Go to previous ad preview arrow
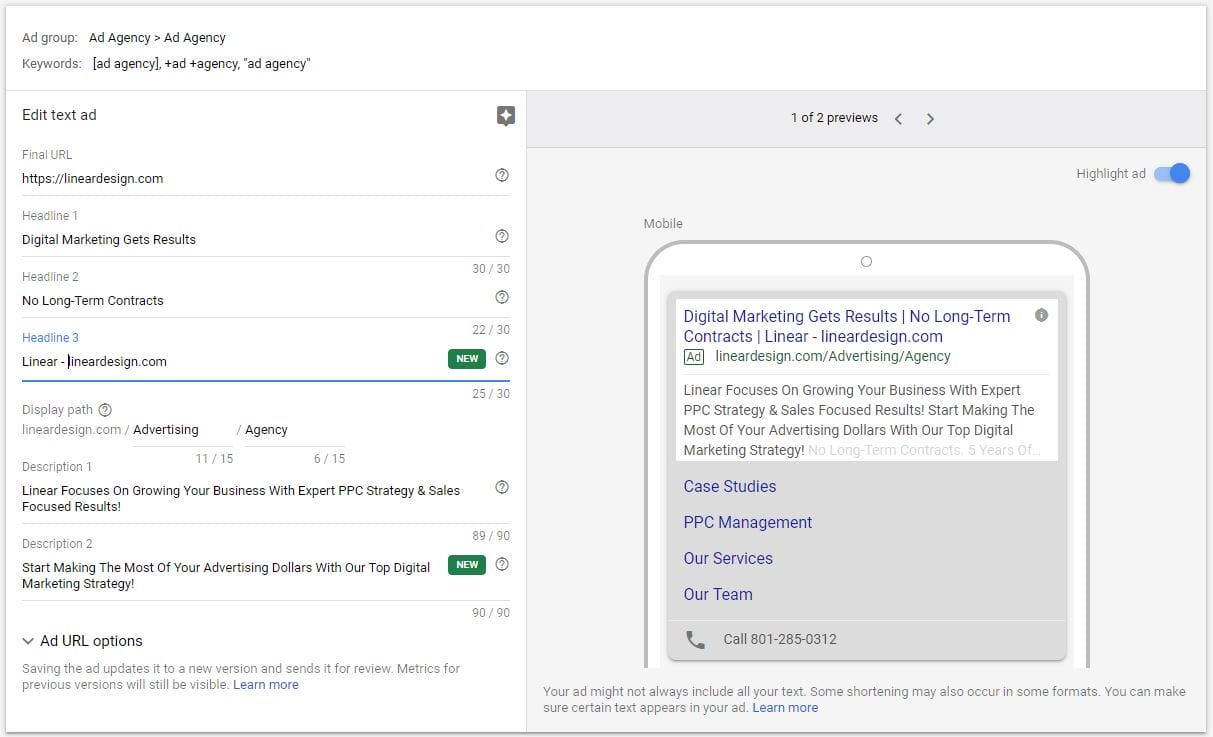Viewport: 1213px width, 737px height. pos(898,119)
